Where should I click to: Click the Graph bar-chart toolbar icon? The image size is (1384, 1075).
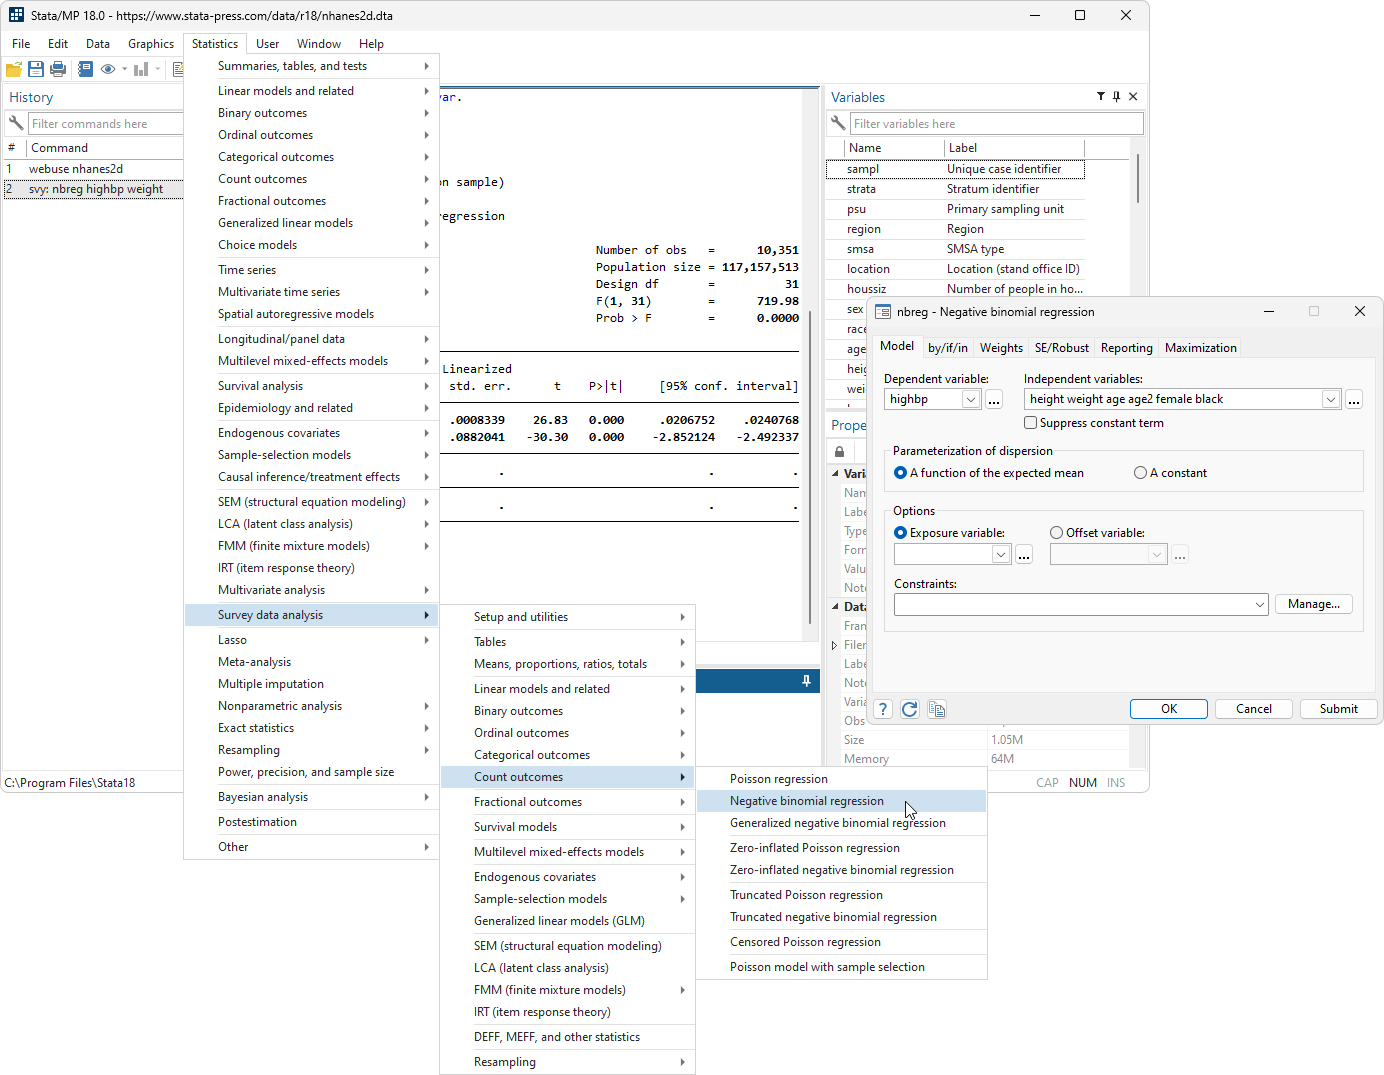click(141, 69)
